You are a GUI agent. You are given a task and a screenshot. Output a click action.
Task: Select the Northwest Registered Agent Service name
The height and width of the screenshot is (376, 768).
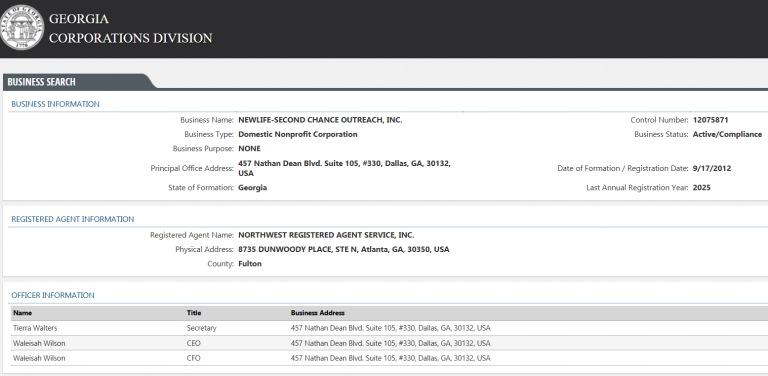click(x=326, y=235)
